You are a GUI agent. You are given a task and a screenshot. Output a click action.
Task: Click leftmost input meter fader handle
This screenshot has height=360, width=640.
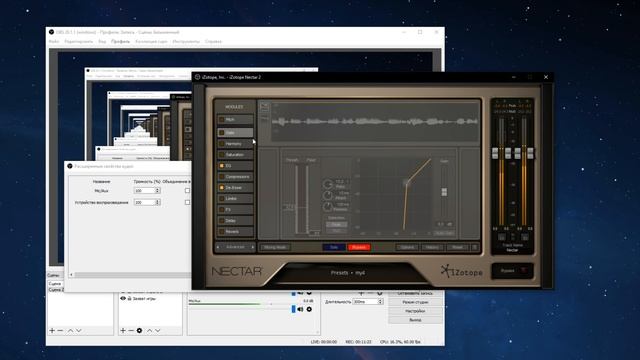tap(495, 153)
